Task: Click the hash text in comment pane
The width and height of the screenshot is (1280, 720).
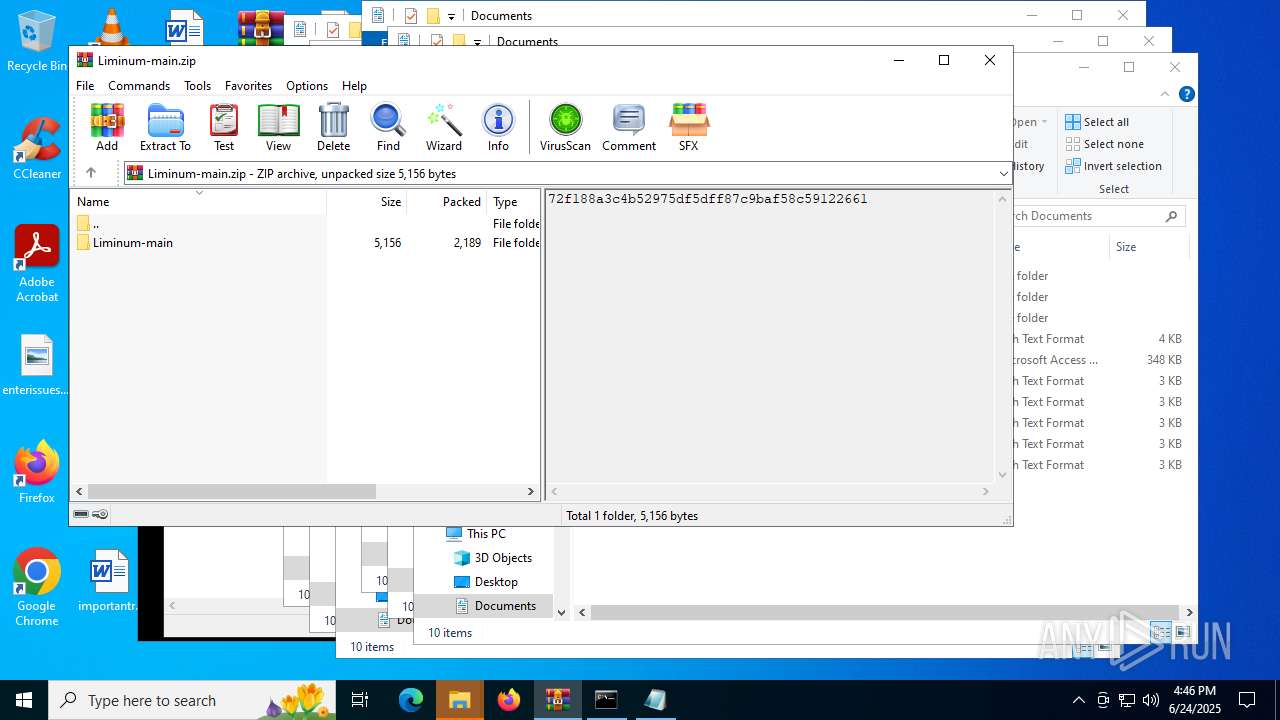Action: (707, 199)
